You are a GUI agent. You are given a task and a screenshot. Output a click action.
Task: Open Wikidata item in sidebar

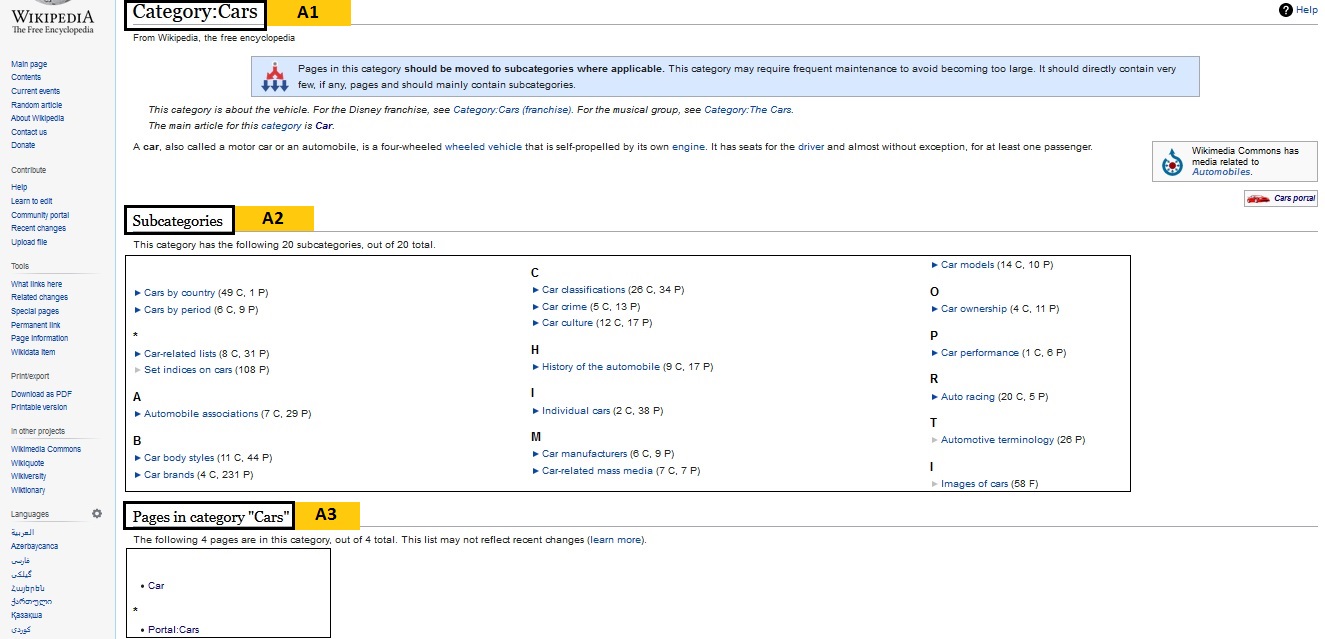point(33,352)
